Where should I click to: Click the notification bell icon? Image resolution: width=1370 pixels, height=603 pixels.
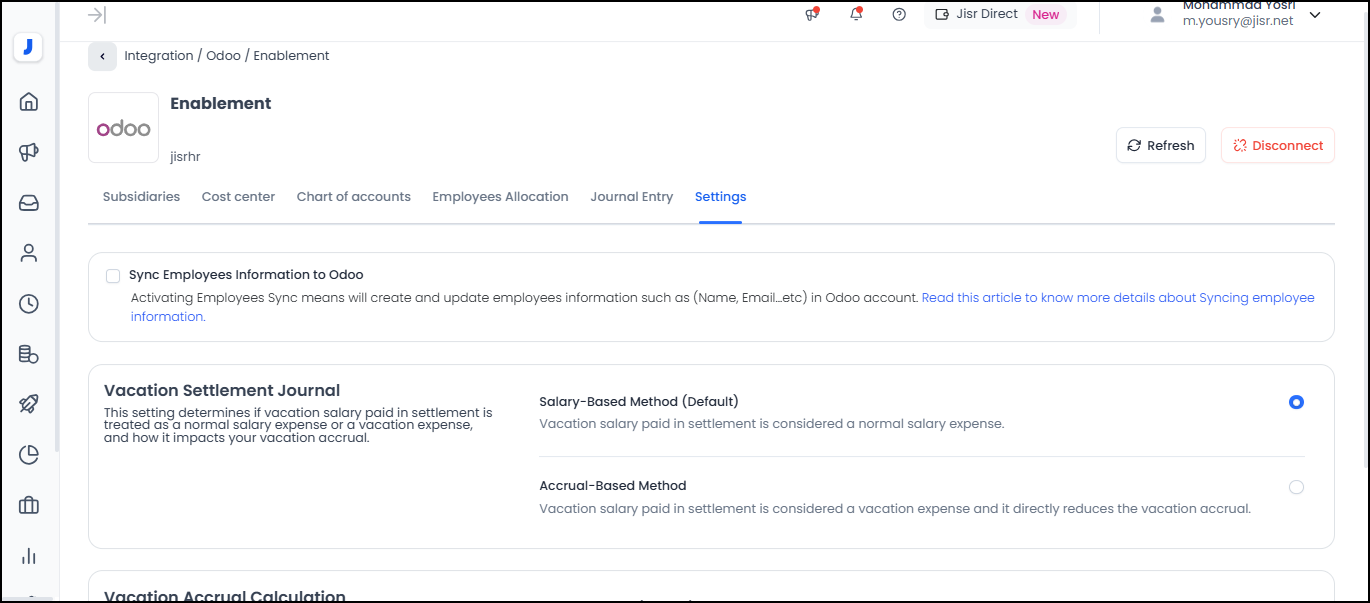tap(856, 15)
